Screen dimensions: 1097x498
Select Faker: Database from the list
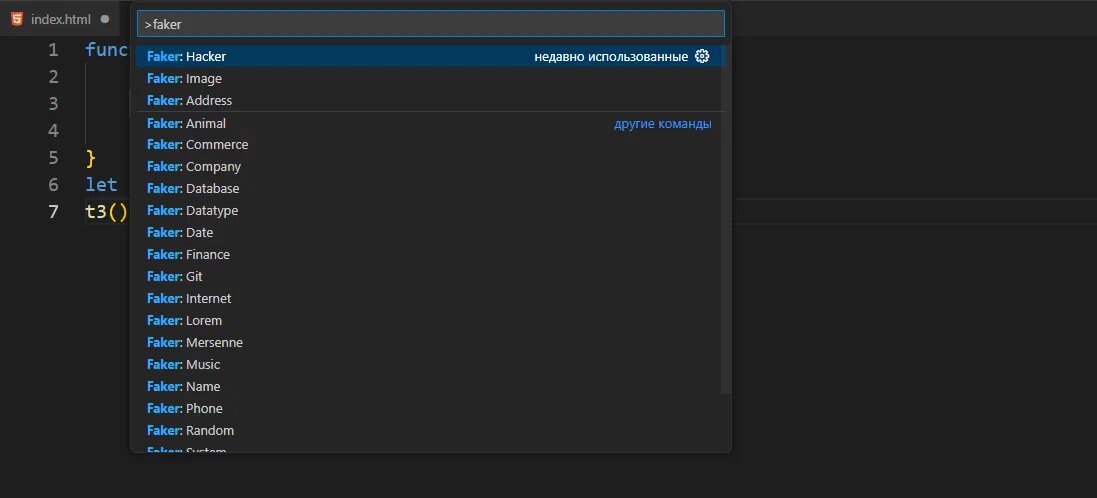[431, 189]
